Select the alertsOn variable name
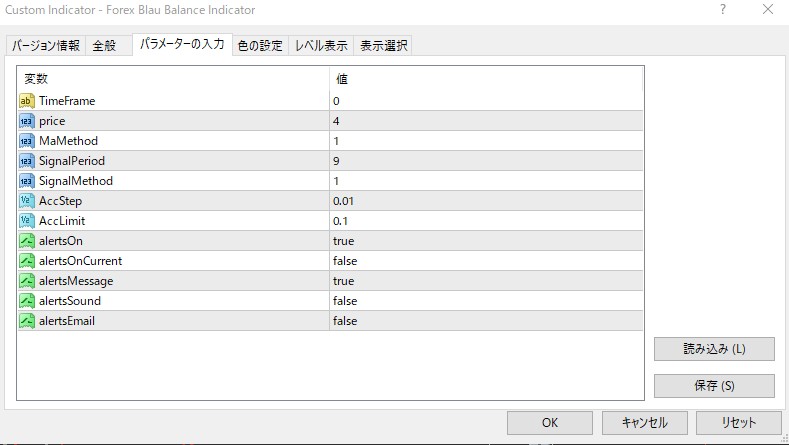The image size is (789, 445). point(61,241)
